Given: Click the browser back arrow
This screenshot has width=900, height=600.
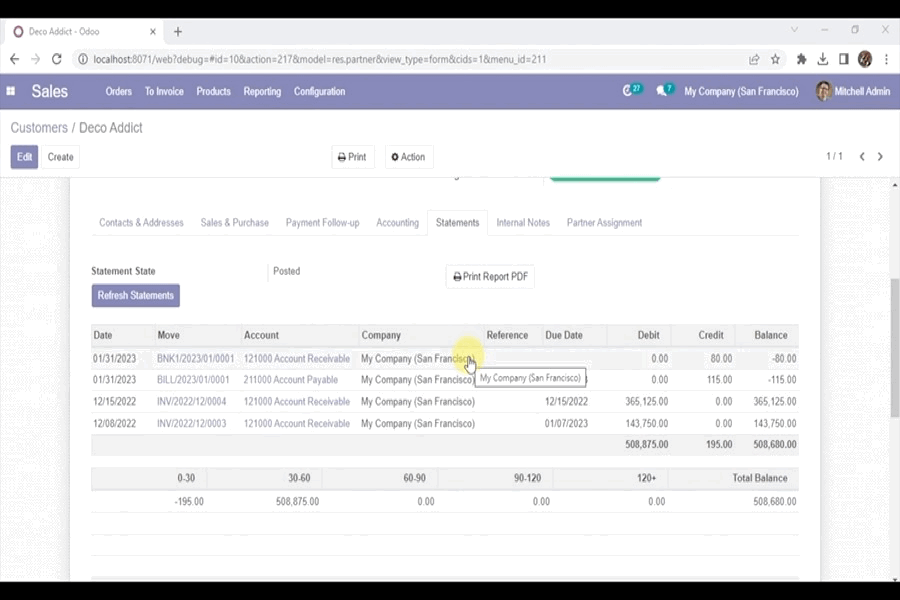Looking at the screenshot, I should coord(14,59).
